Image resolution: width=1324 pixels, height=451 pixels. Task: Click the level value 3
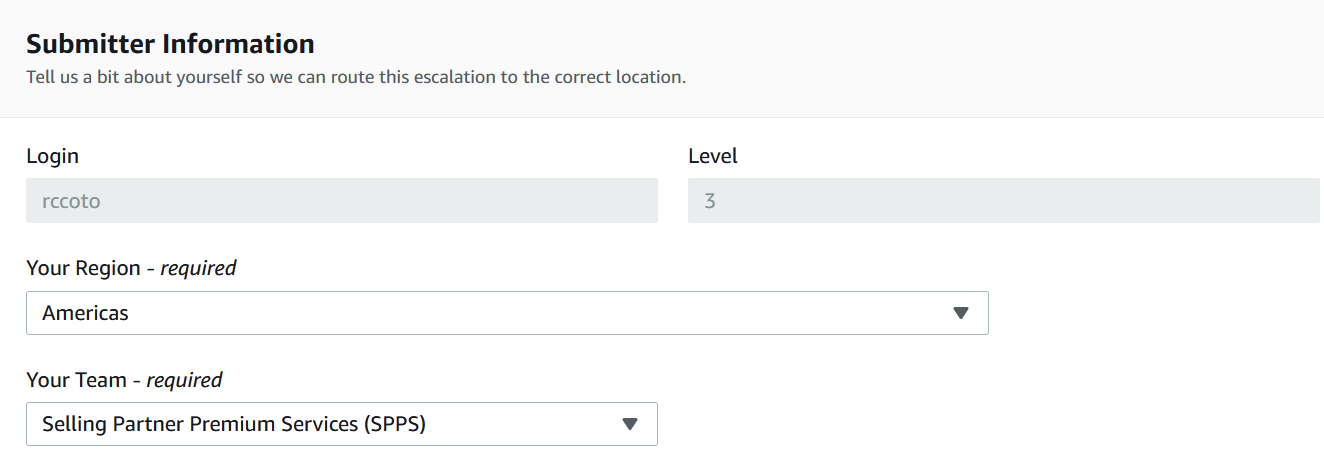coord(710,201)
